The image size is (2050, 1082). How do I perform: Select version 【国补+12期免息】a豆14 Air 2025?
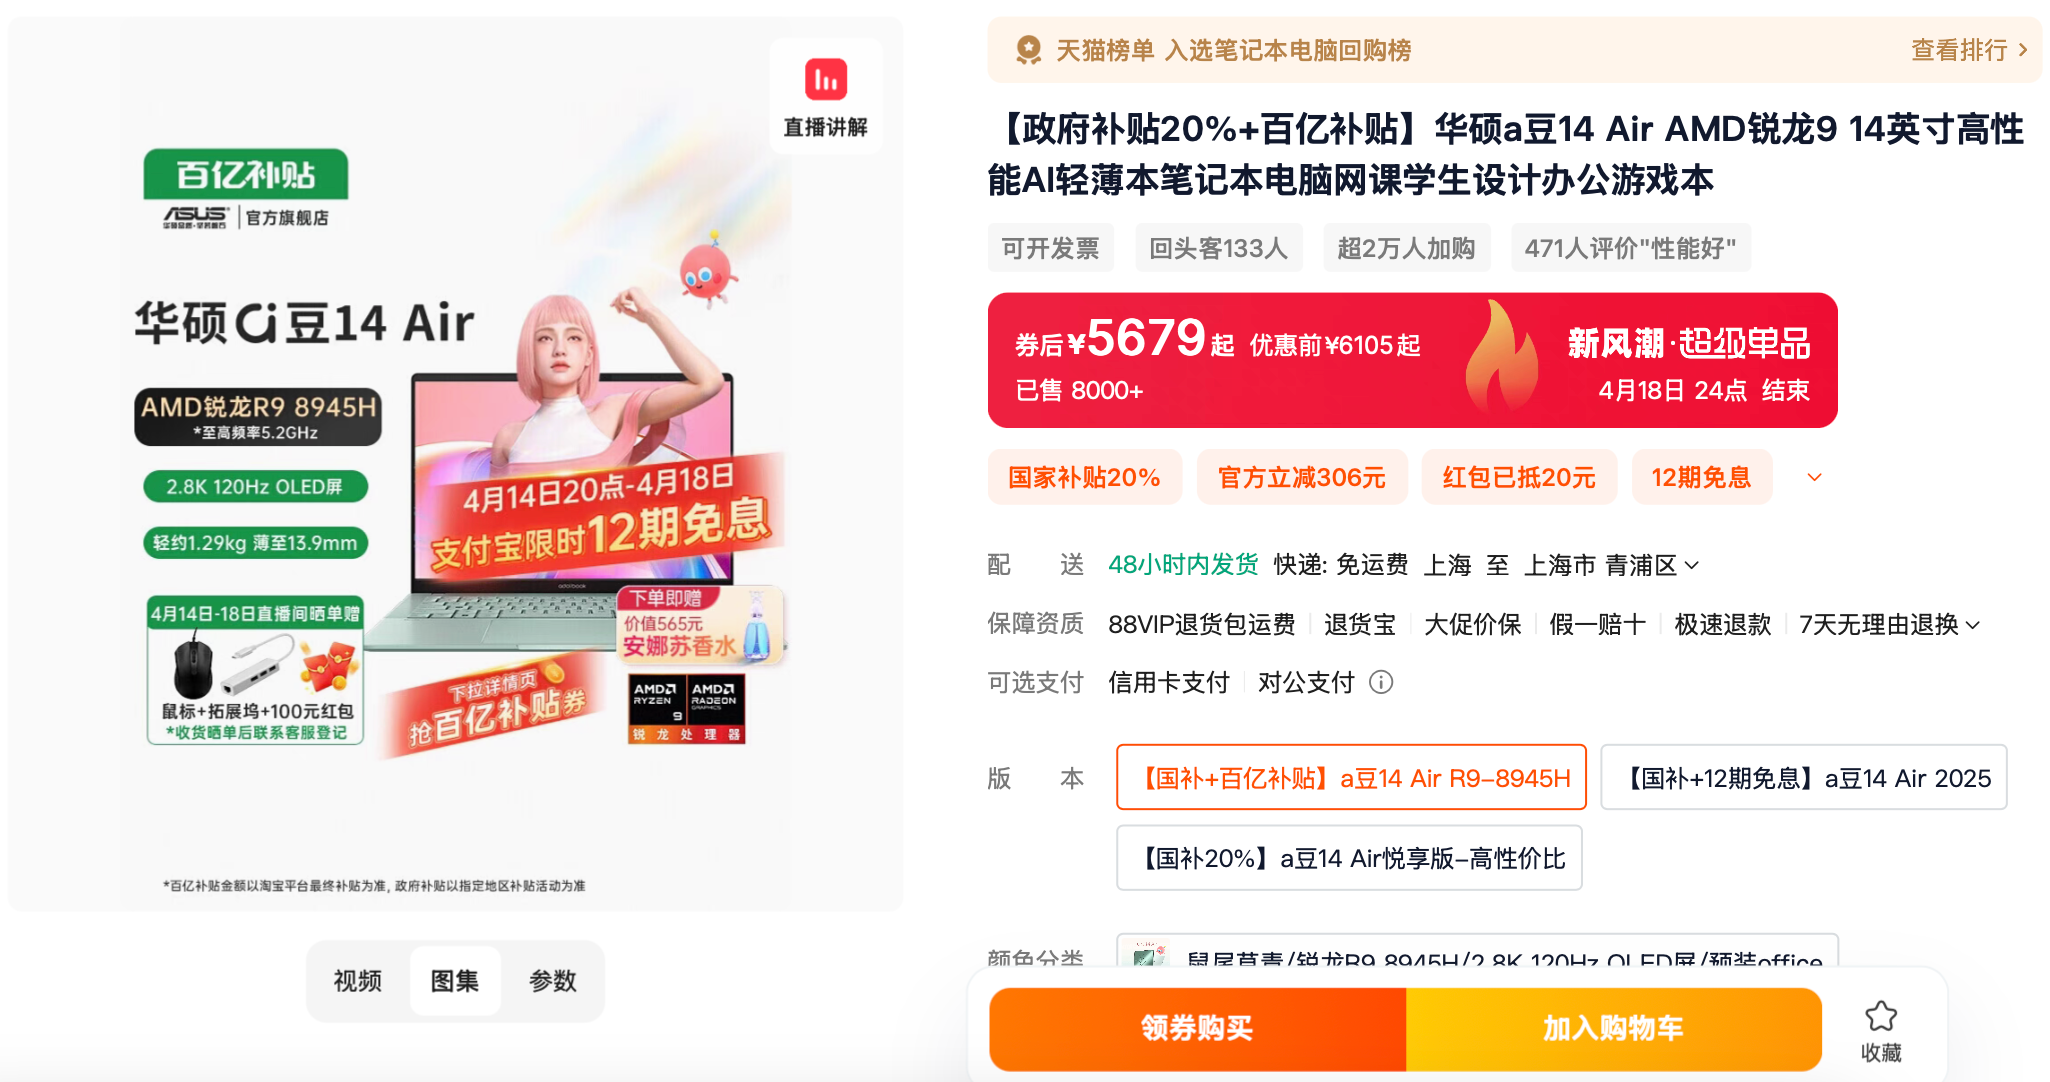(x=1803, y=777)
